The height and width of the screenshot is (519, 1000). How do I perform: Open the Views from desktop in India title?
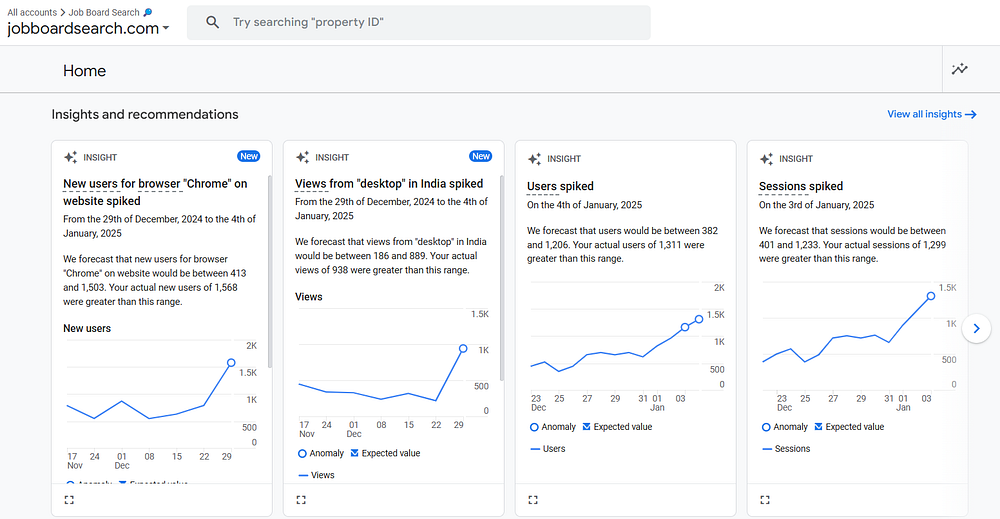389,184
